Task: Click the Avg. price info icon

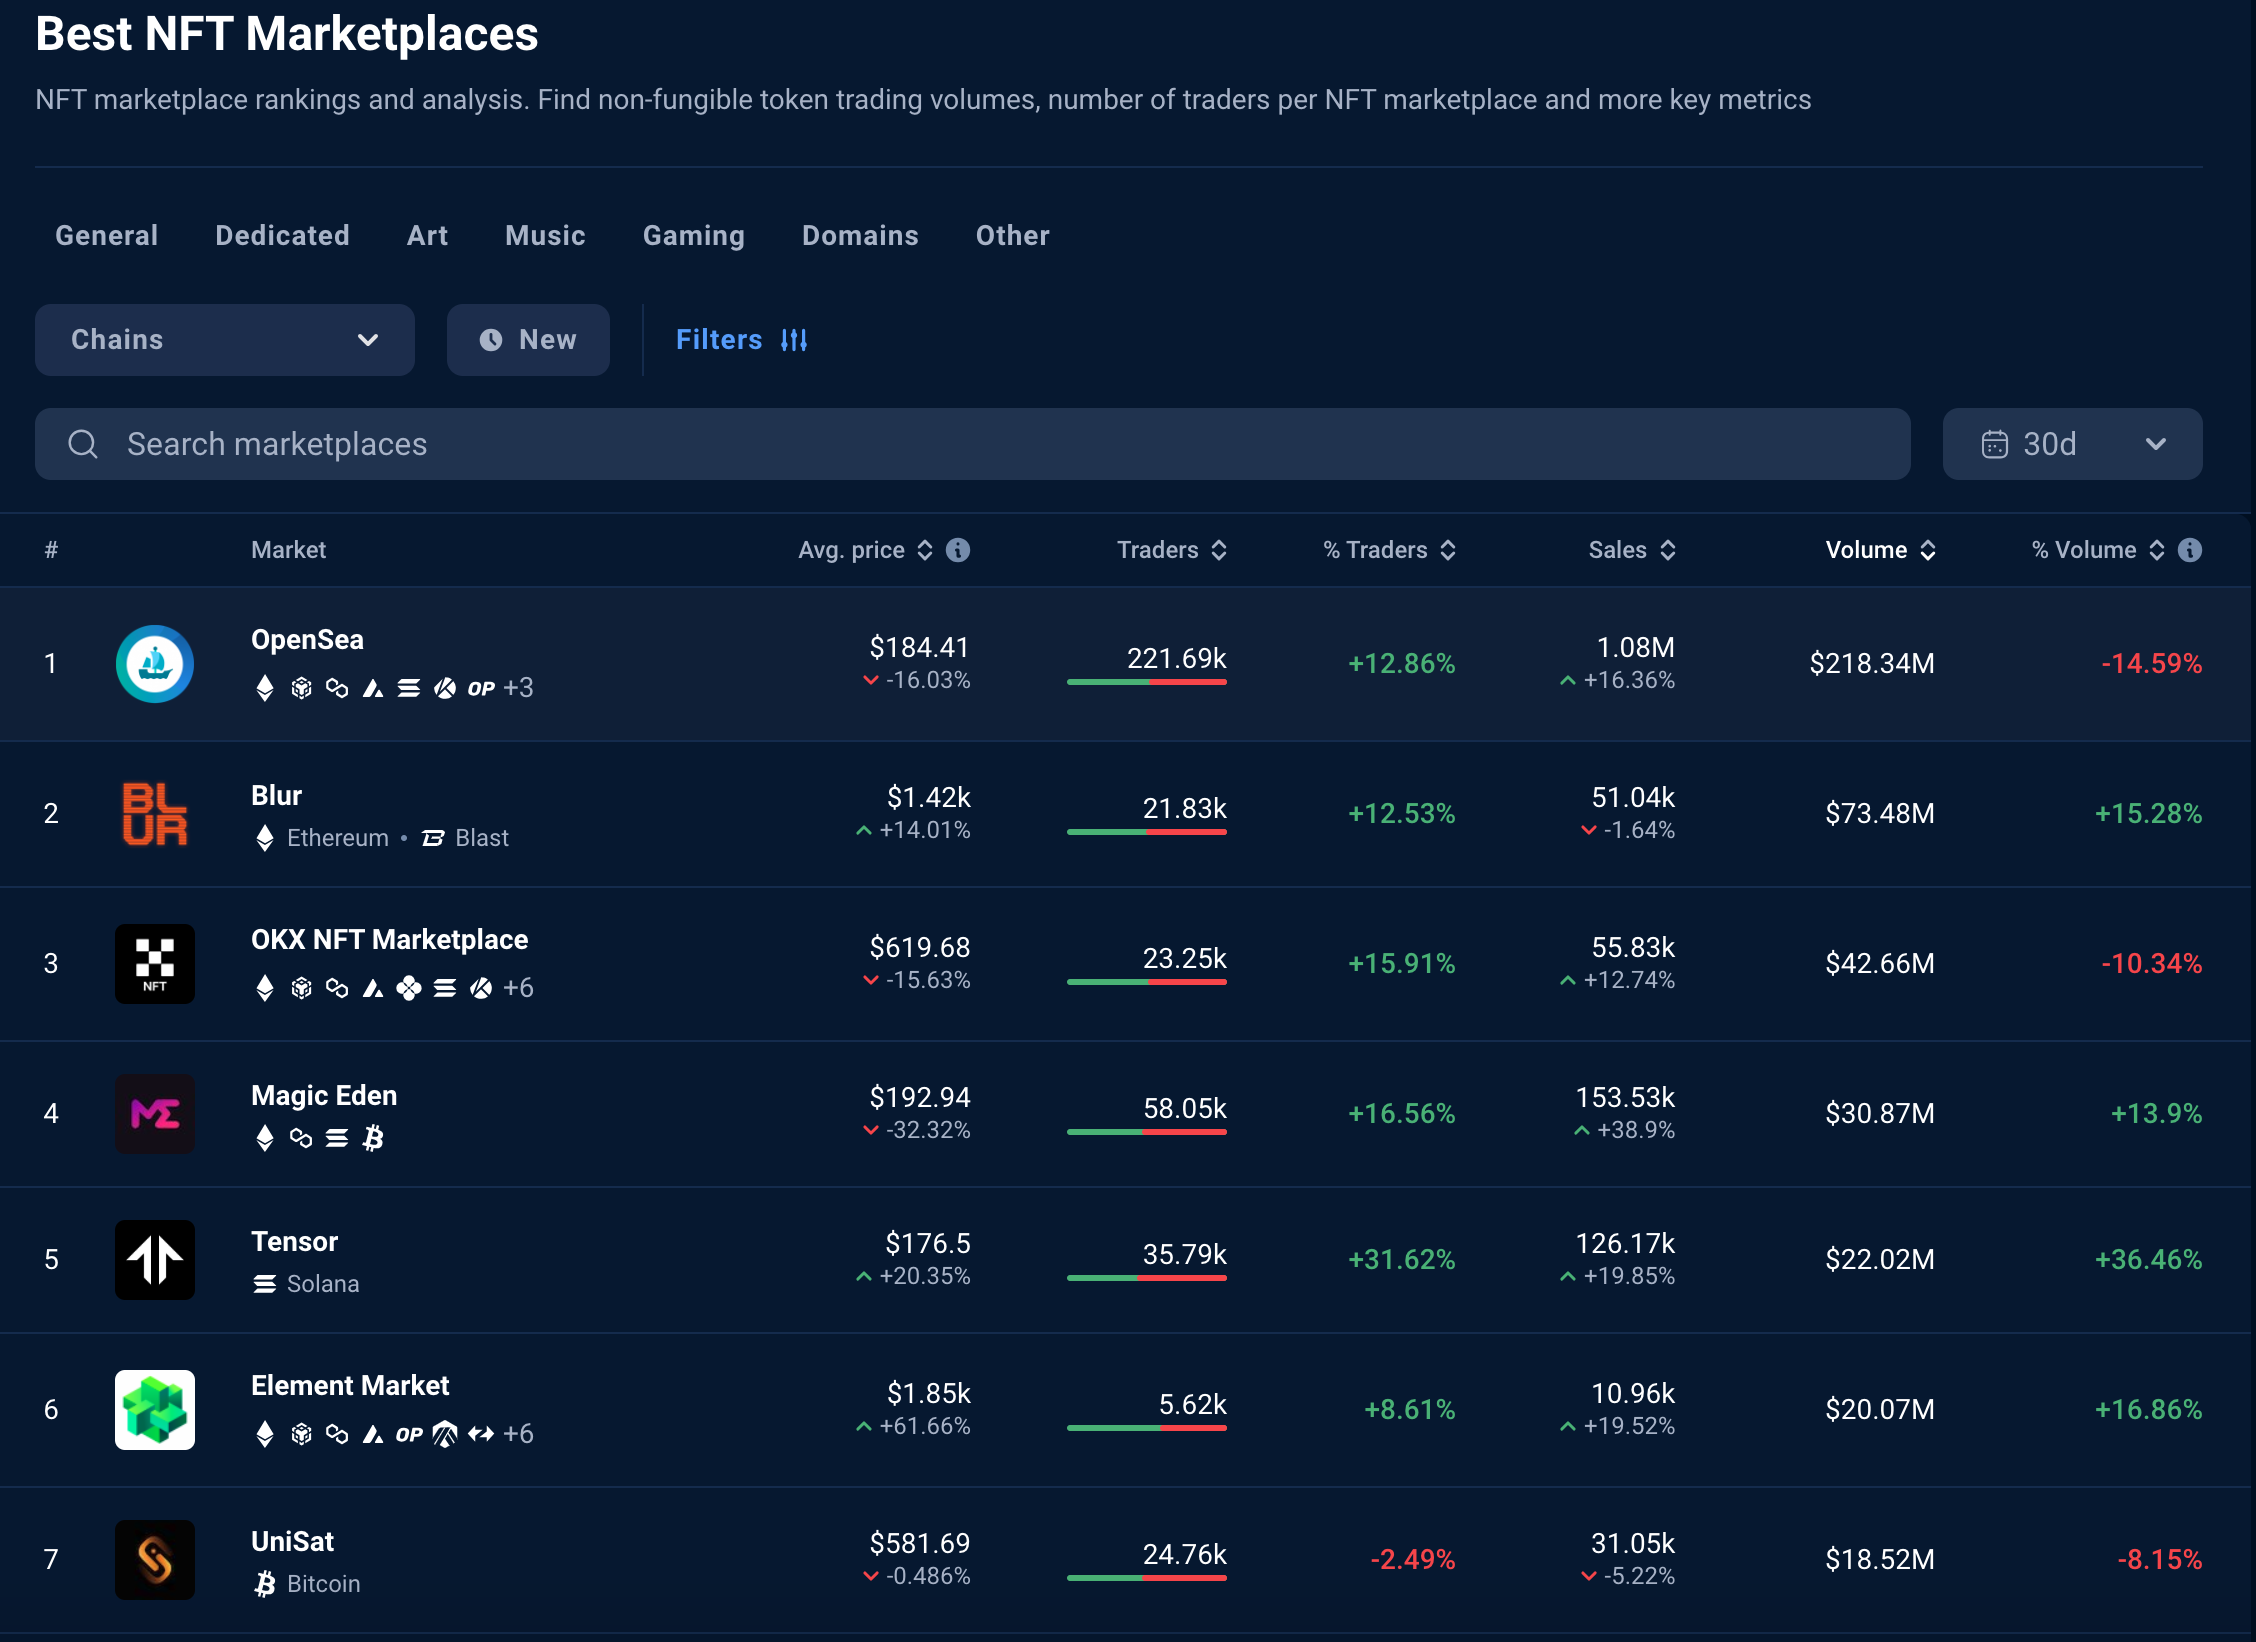Action: click(958, 550)
